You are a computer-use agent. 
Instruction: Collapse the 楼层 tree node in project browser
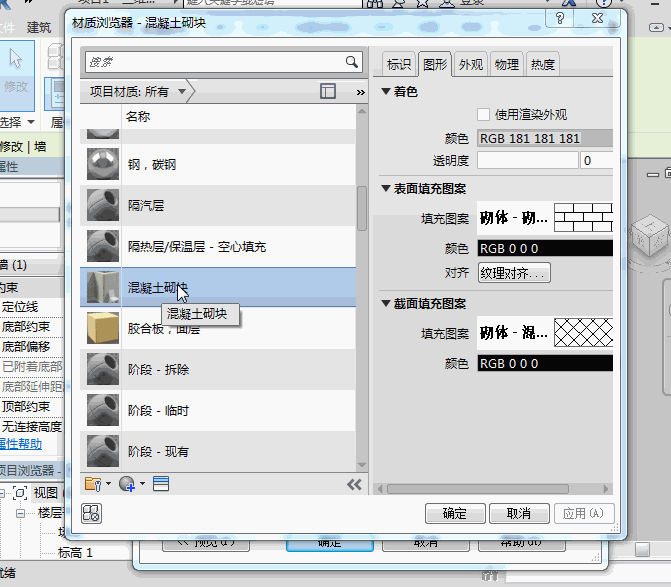(x=20, y=513)
